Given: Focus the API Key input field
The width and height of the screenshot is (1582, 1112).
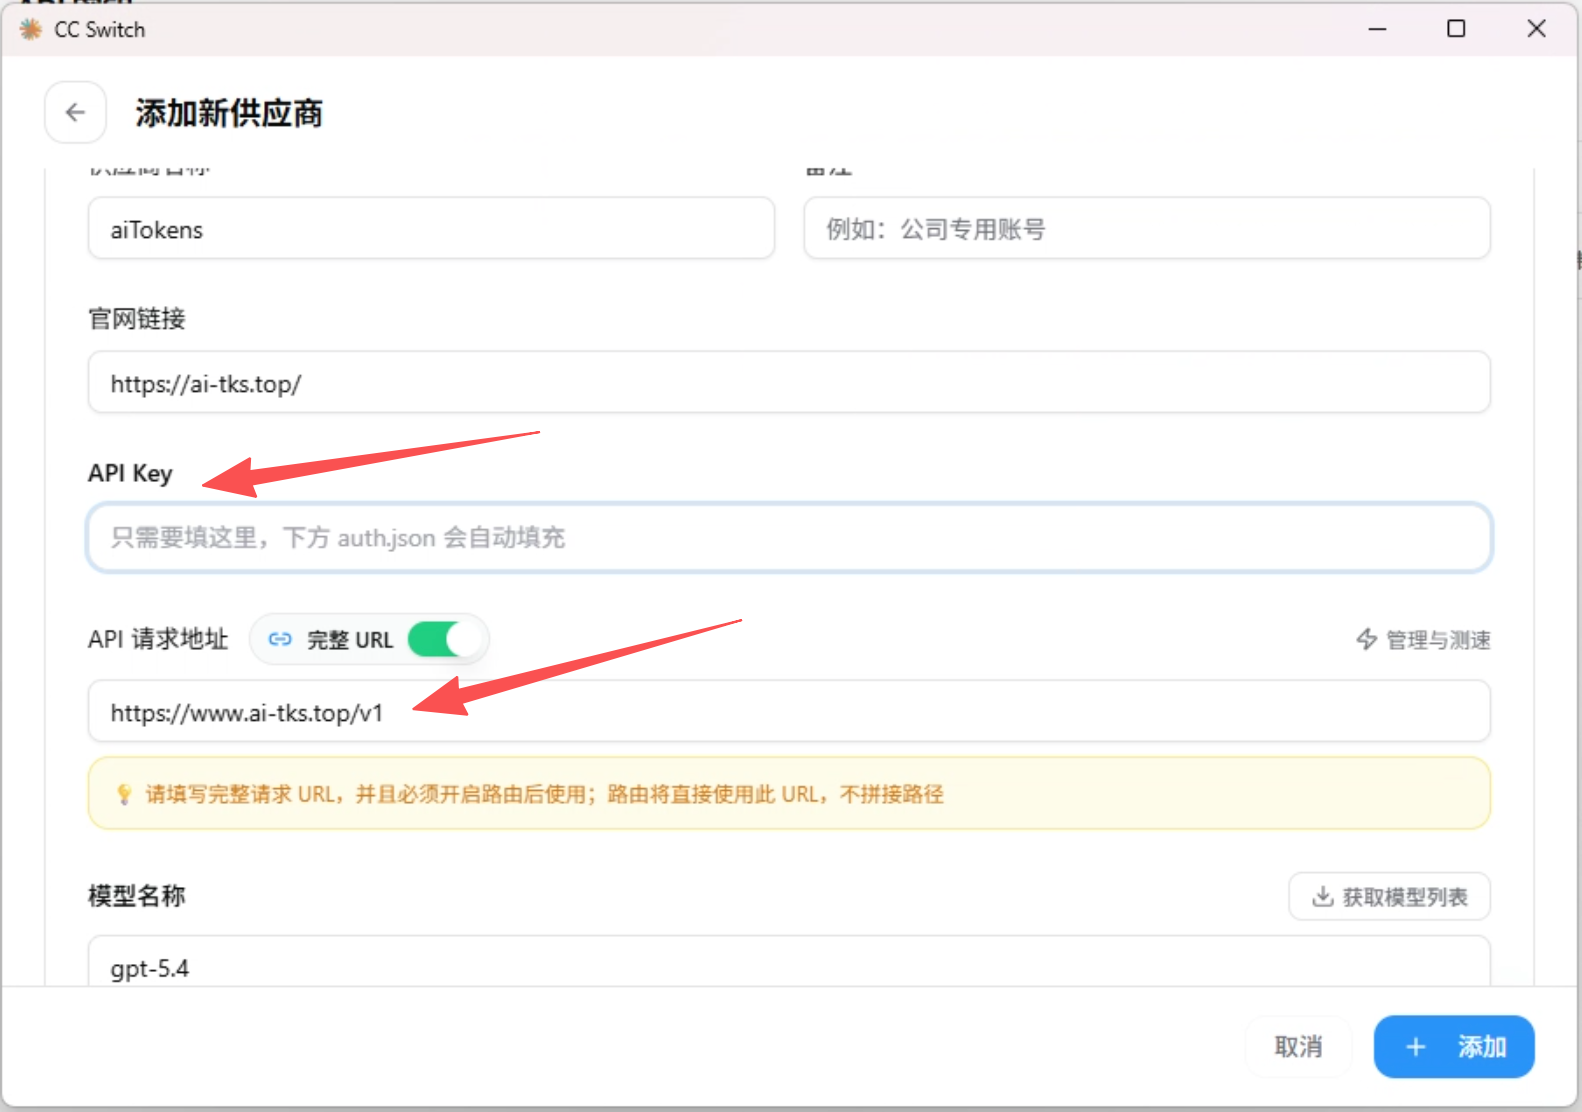Looking at the screenshot, I should pyautogui.click(x=789, y=538).
